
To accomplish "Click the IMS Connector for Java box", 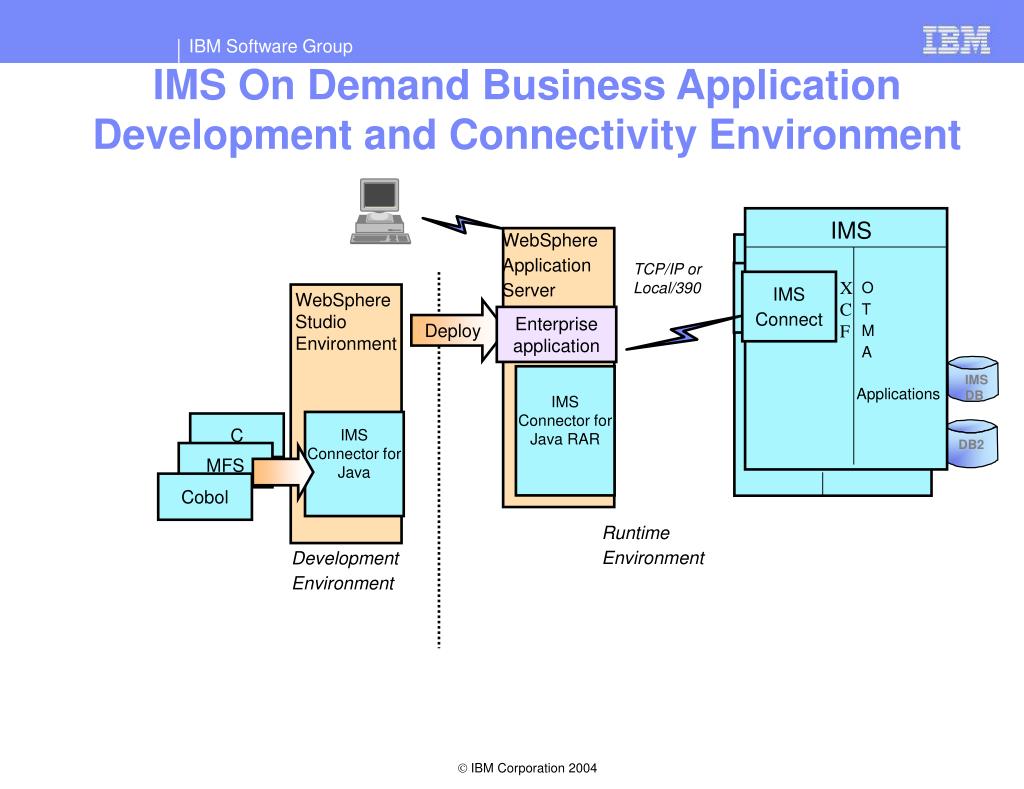I will (354, 464).
